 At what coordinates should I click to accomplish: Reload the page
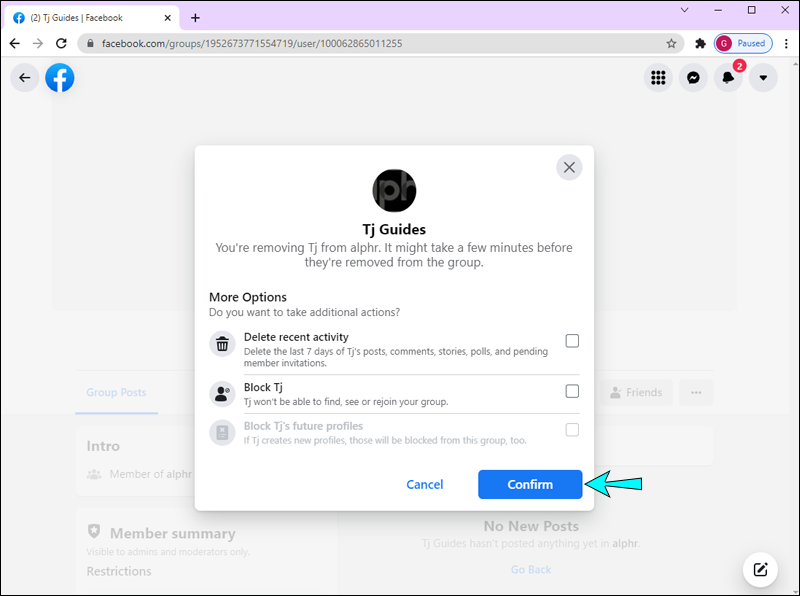[x=61, y=43]
